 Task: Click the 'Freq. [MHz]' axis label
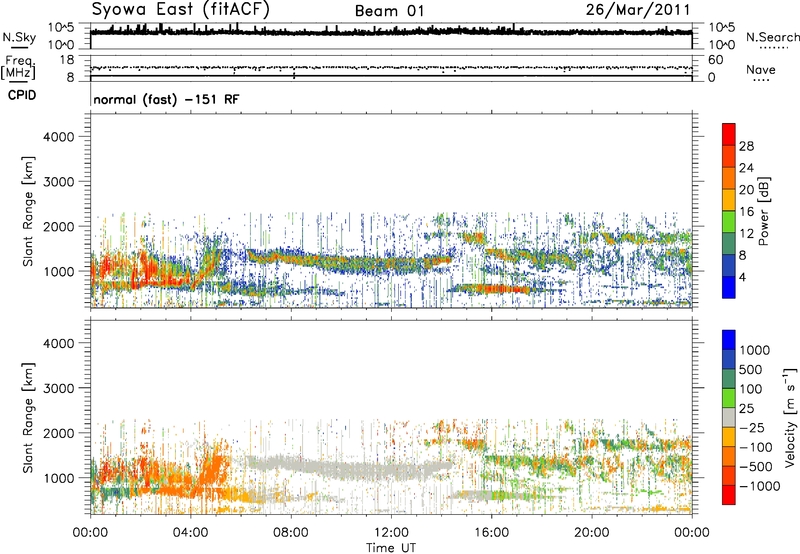(x=18, y=67)
